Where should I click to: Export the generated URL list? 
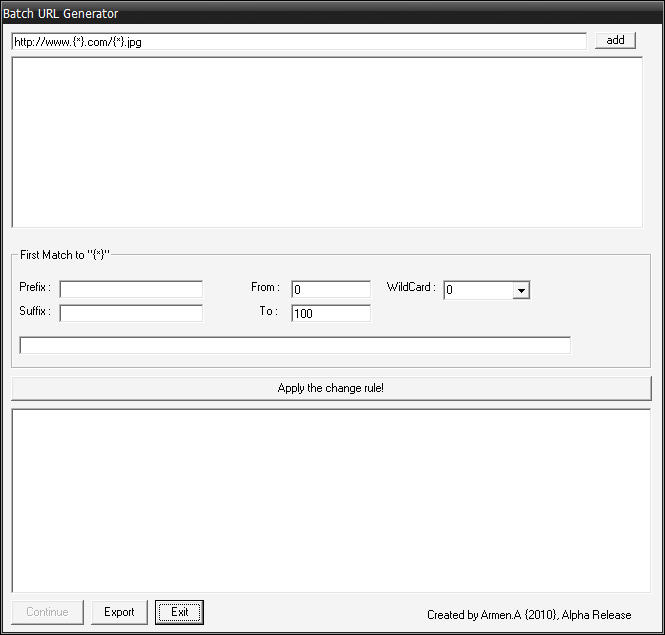119,612
